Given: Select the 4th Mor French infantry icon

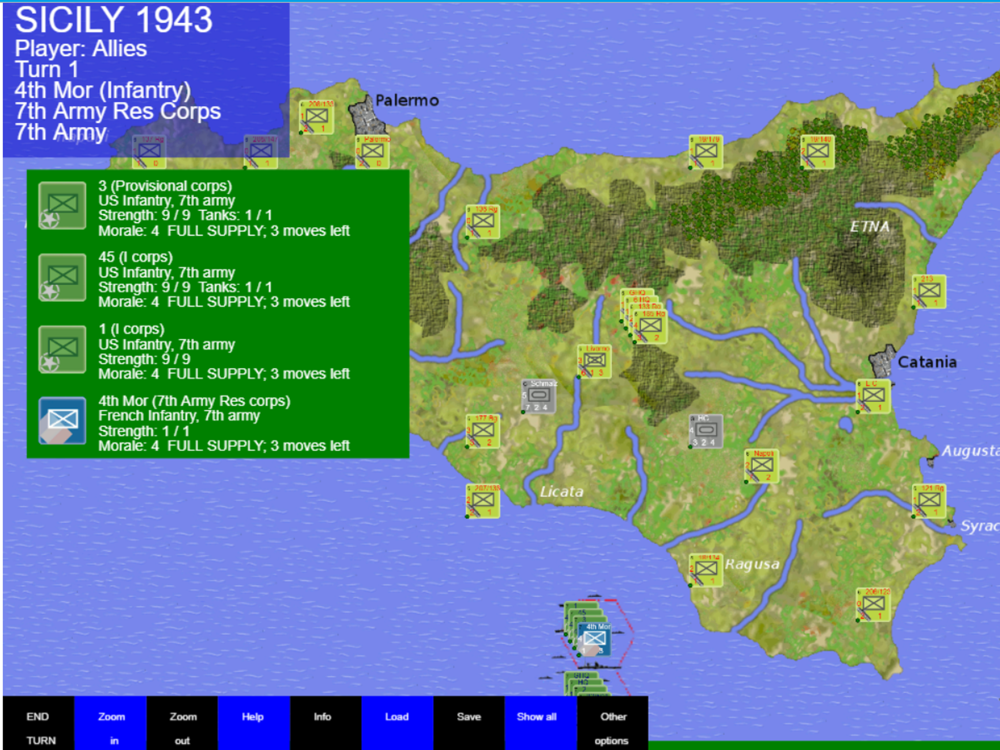Looking at the screenshot, I should [x=62, y=421].
